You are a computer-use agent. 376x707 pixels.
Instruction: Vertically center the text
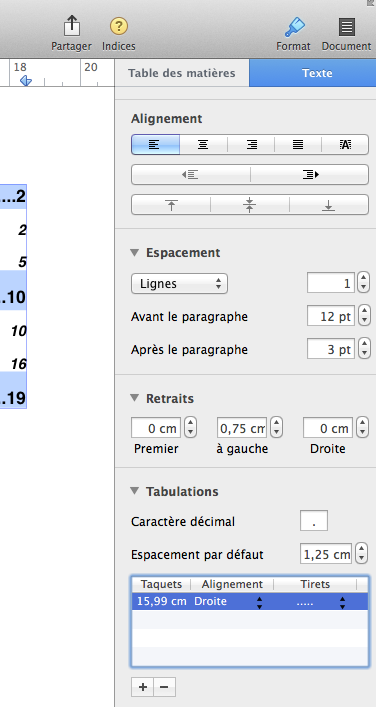coord(249,205)
